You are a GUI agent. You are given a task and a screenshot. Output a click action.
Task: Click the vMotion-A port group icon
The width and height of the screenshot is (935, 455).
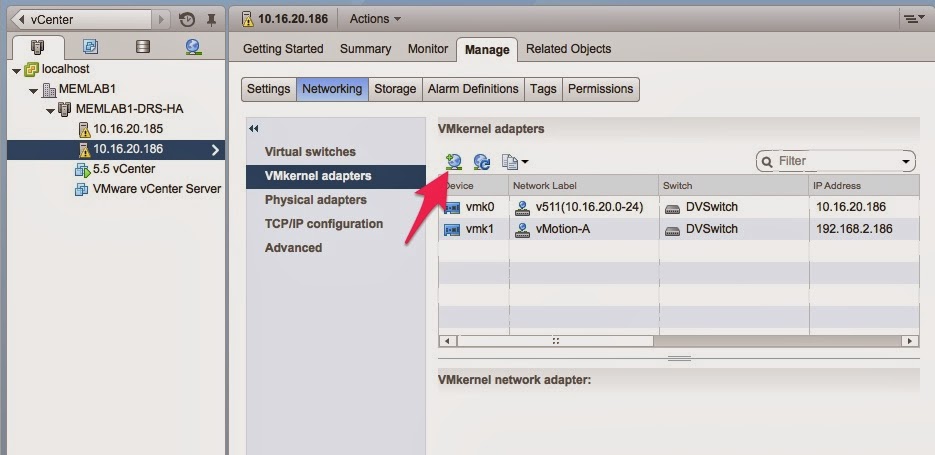point(522,230)
